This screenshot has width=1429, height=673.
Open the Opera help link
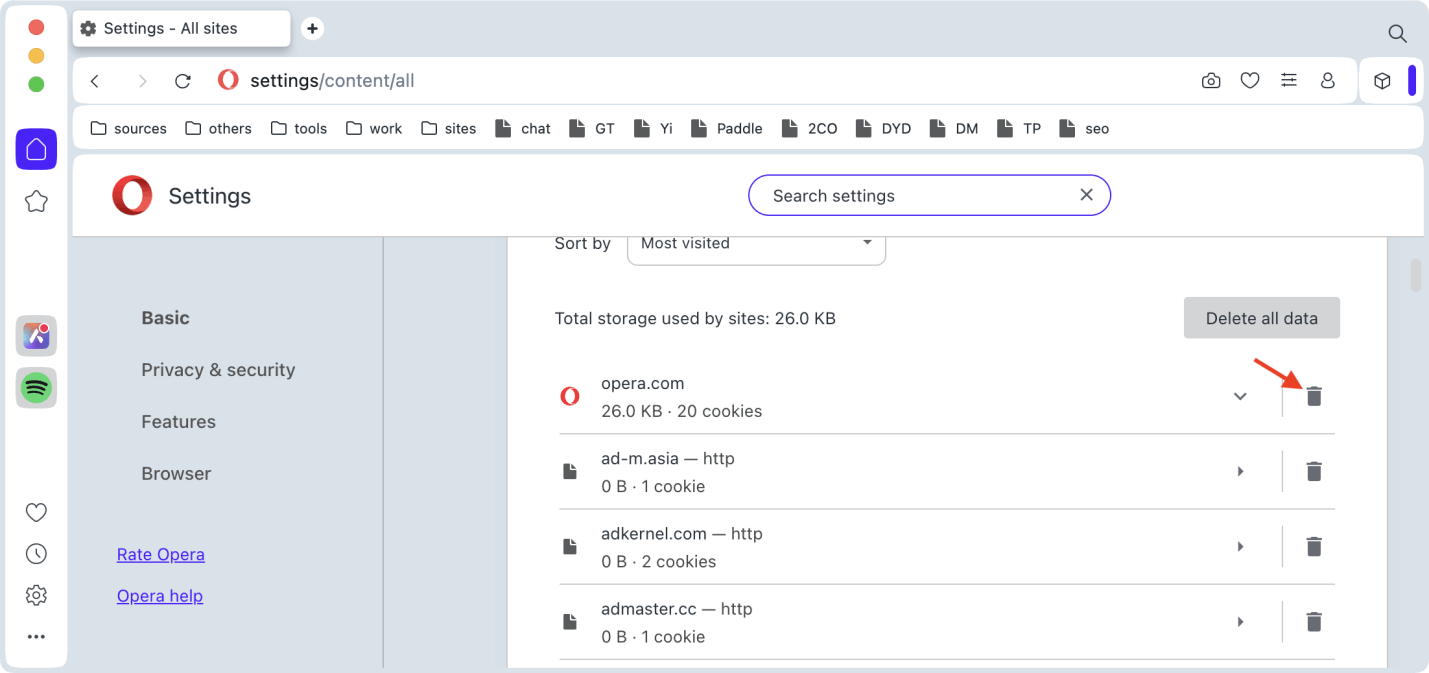(160, 596)
